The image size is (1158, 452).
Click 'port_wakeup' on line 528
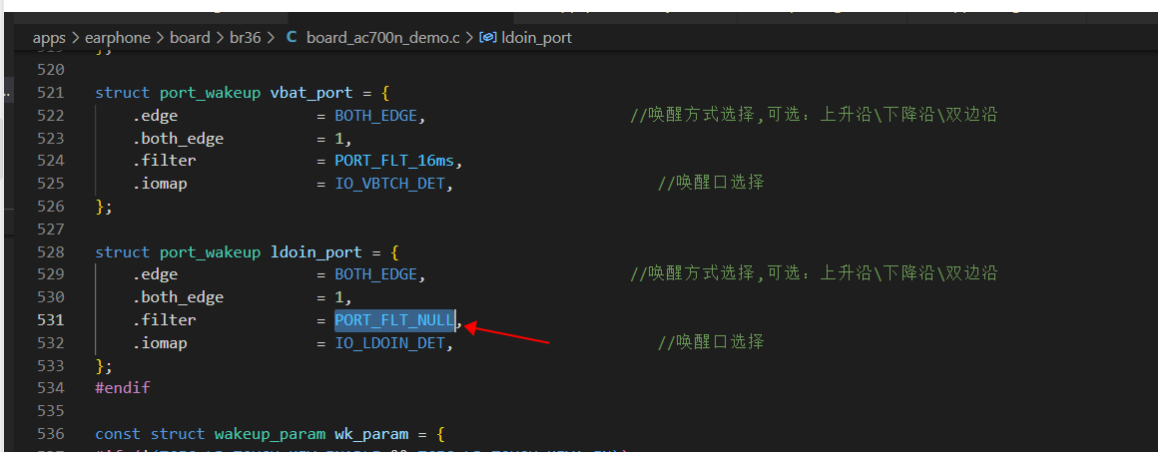click(x=210, y=252)
